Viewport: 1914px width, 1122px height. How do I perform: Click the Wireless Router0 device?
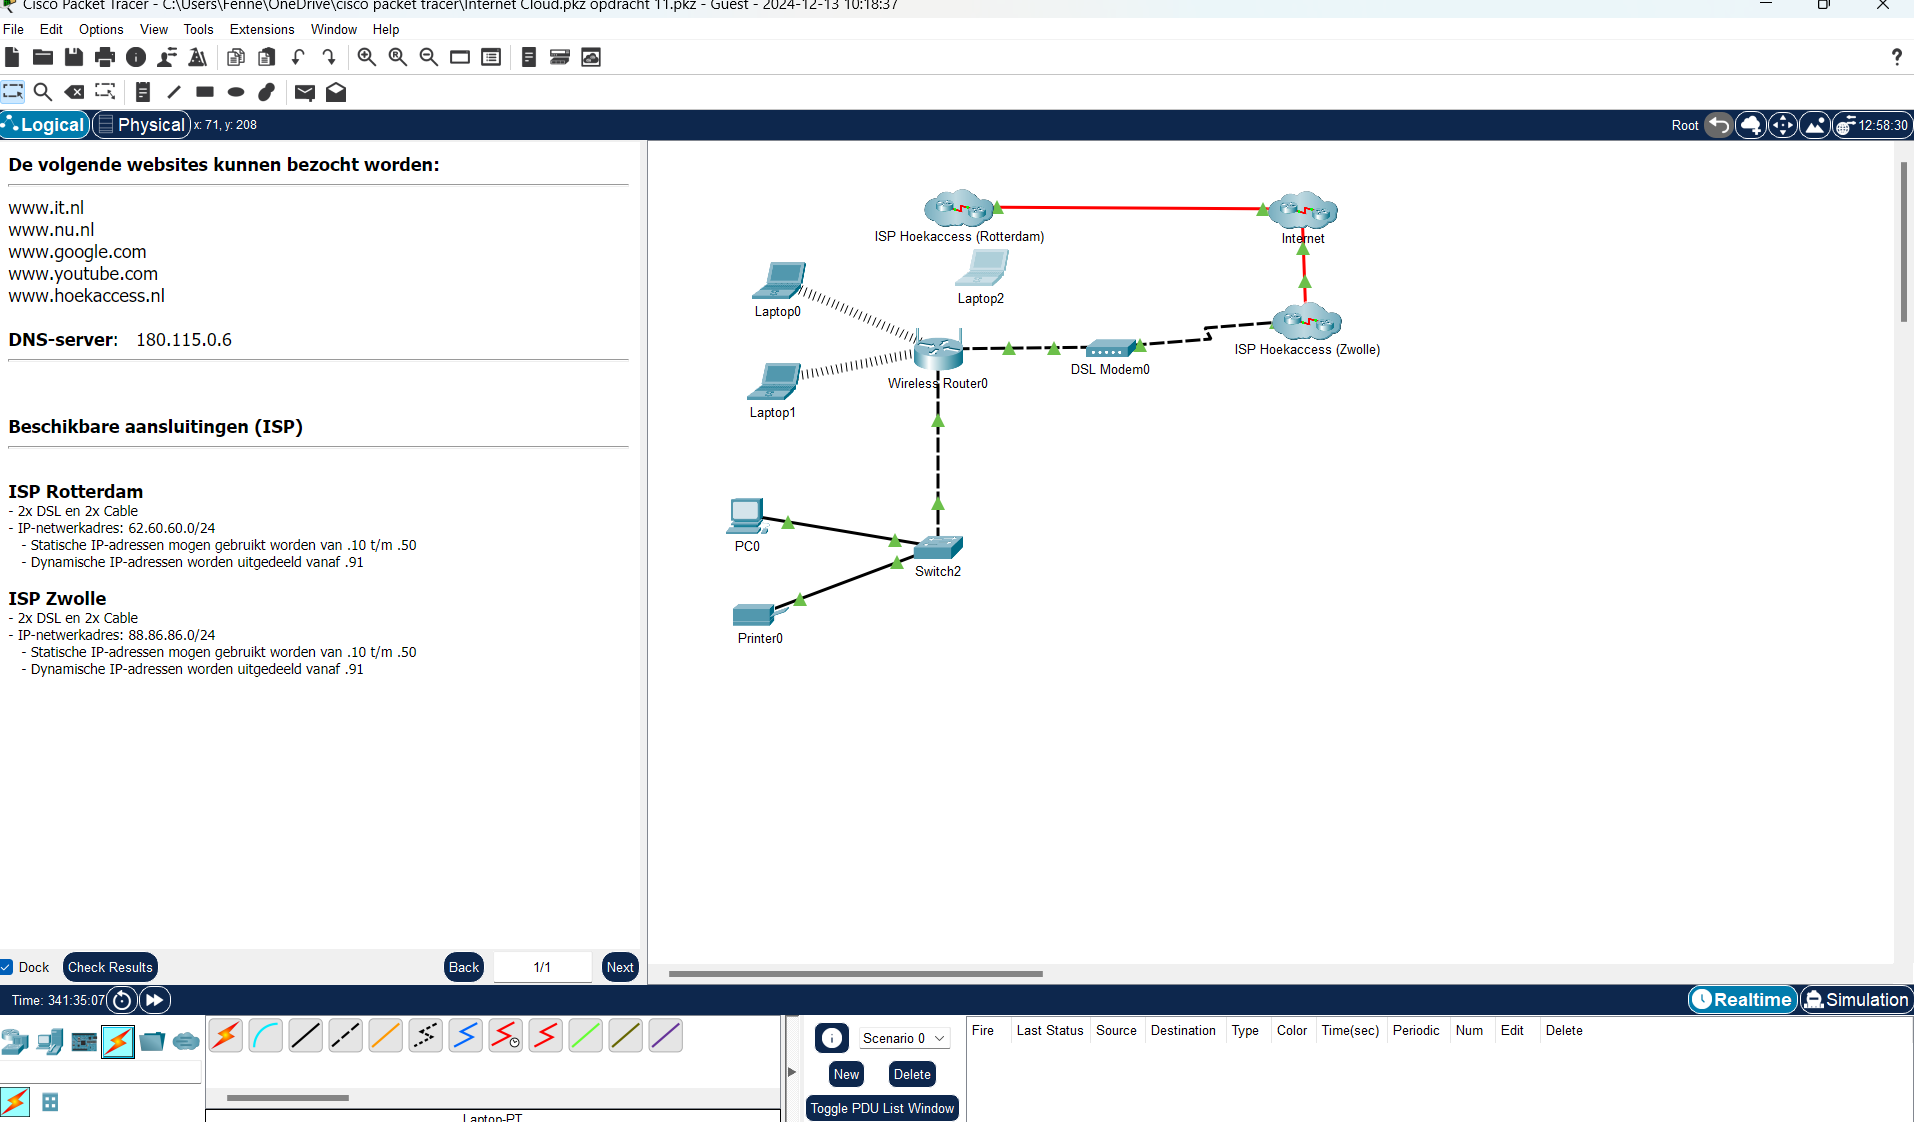pos(938,352)
